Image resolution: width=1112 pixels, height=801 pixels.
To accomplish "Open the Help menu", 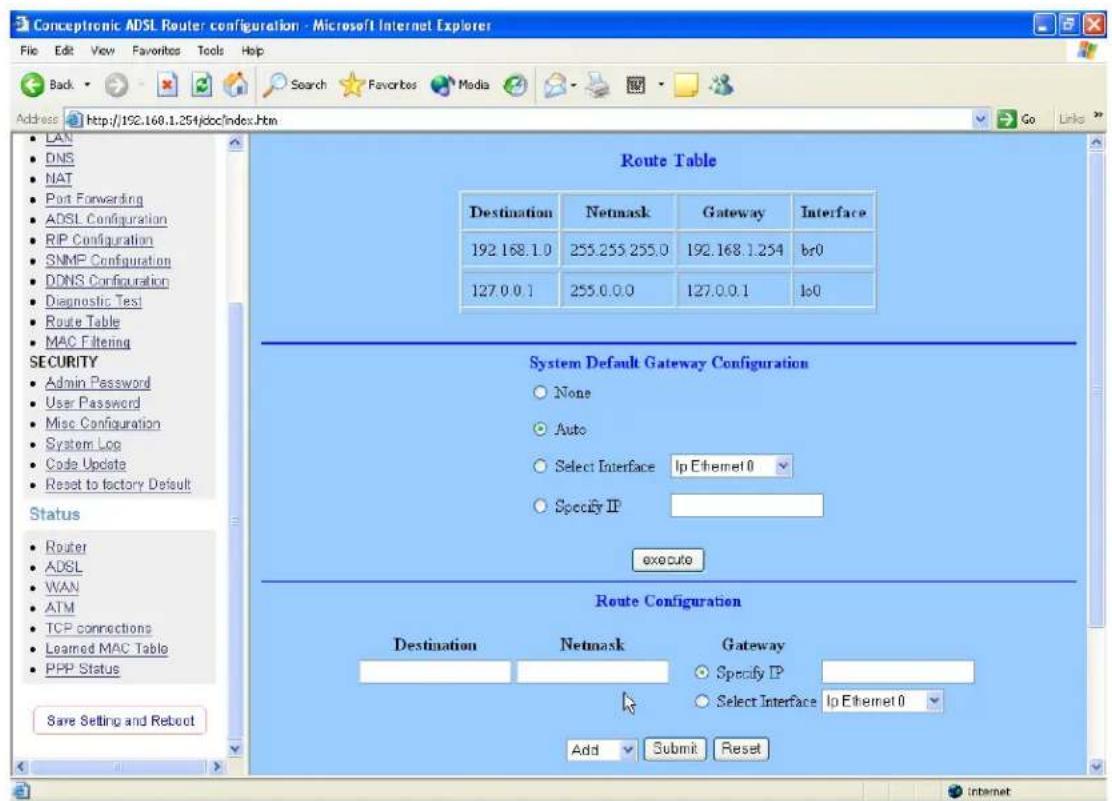I will tap(252, 50).
